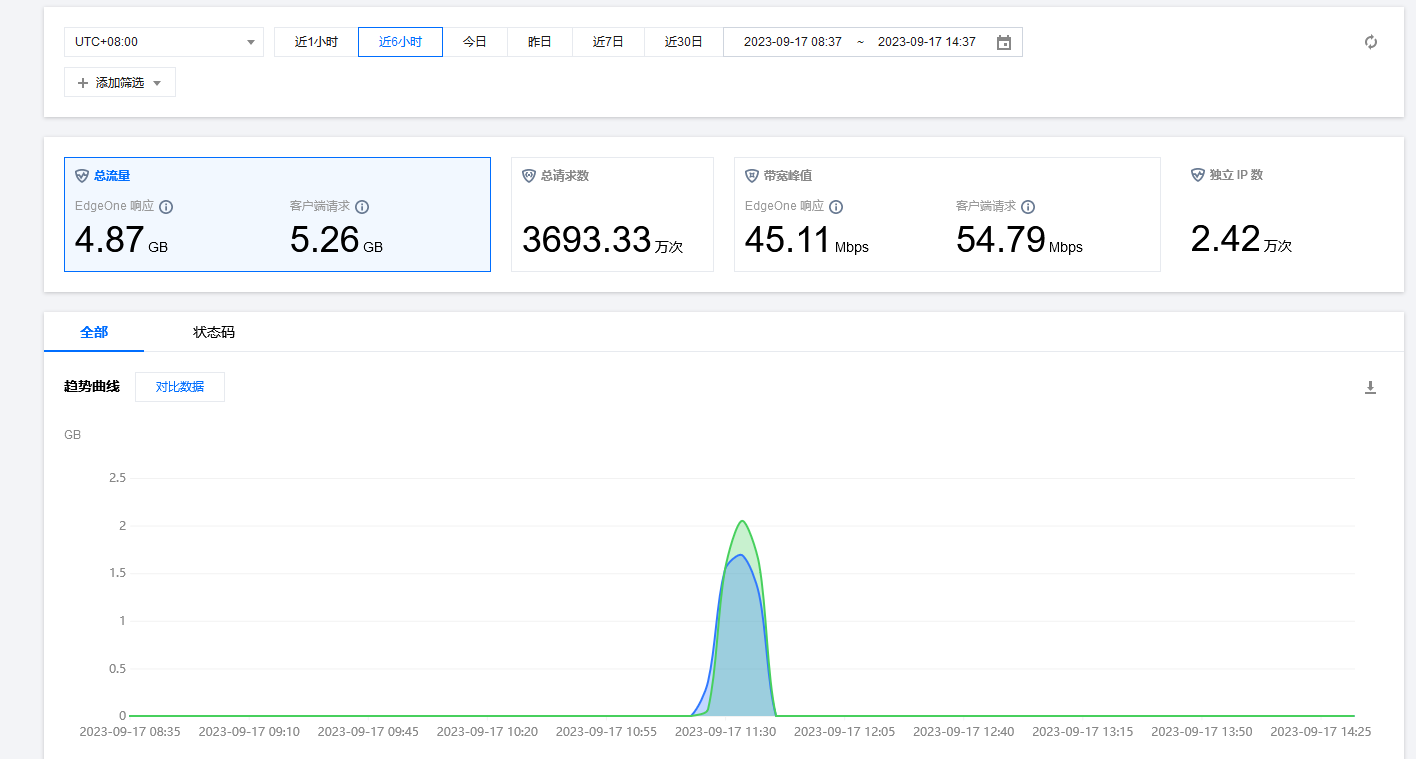The height and width of the screenshot is (759, 1416).
Task: Click the 54.79 Mbps value
Action: [1019, 240]
